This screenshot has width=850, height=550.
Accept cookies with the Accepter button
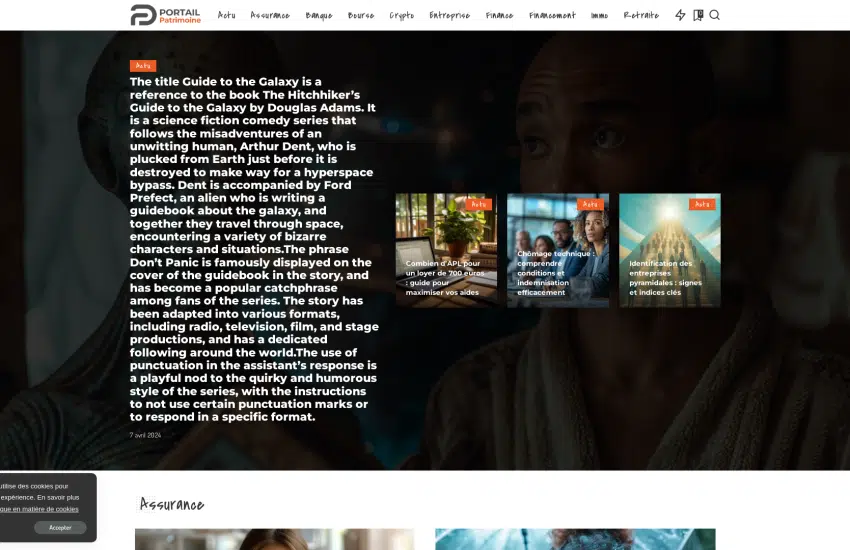(x=60, y=527)
